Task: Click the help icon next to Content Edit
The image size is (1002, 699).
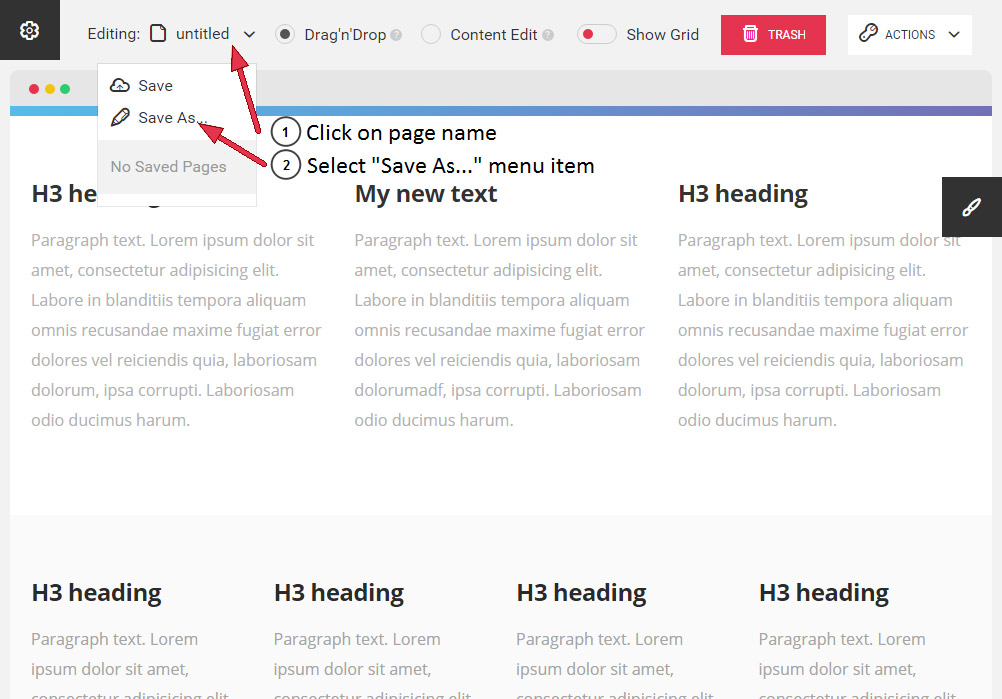Action: tap(548, 35)
